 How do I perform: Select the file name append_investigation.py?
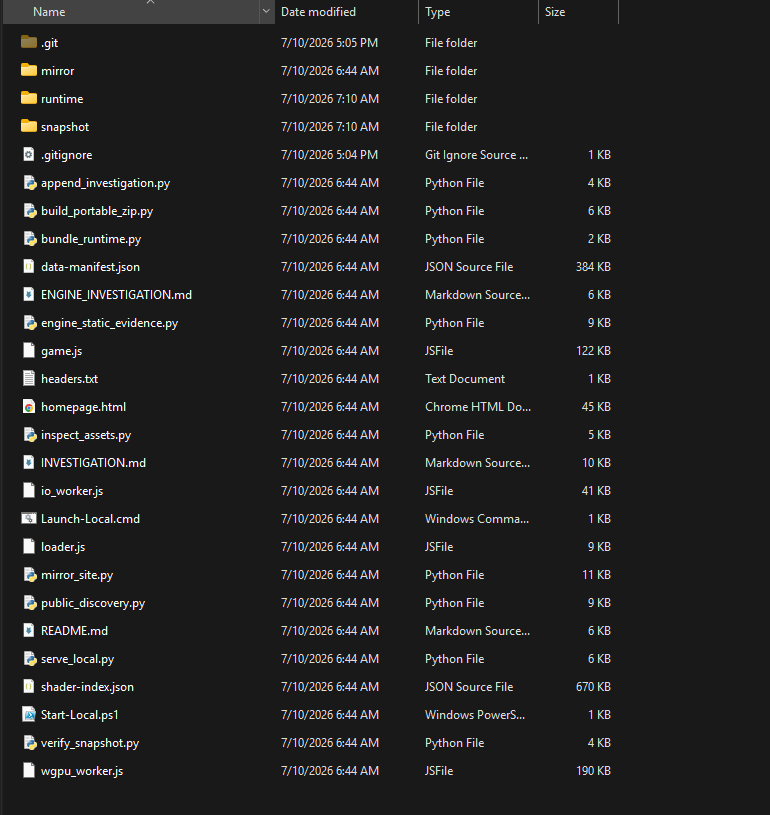click(x=106, y=183)
